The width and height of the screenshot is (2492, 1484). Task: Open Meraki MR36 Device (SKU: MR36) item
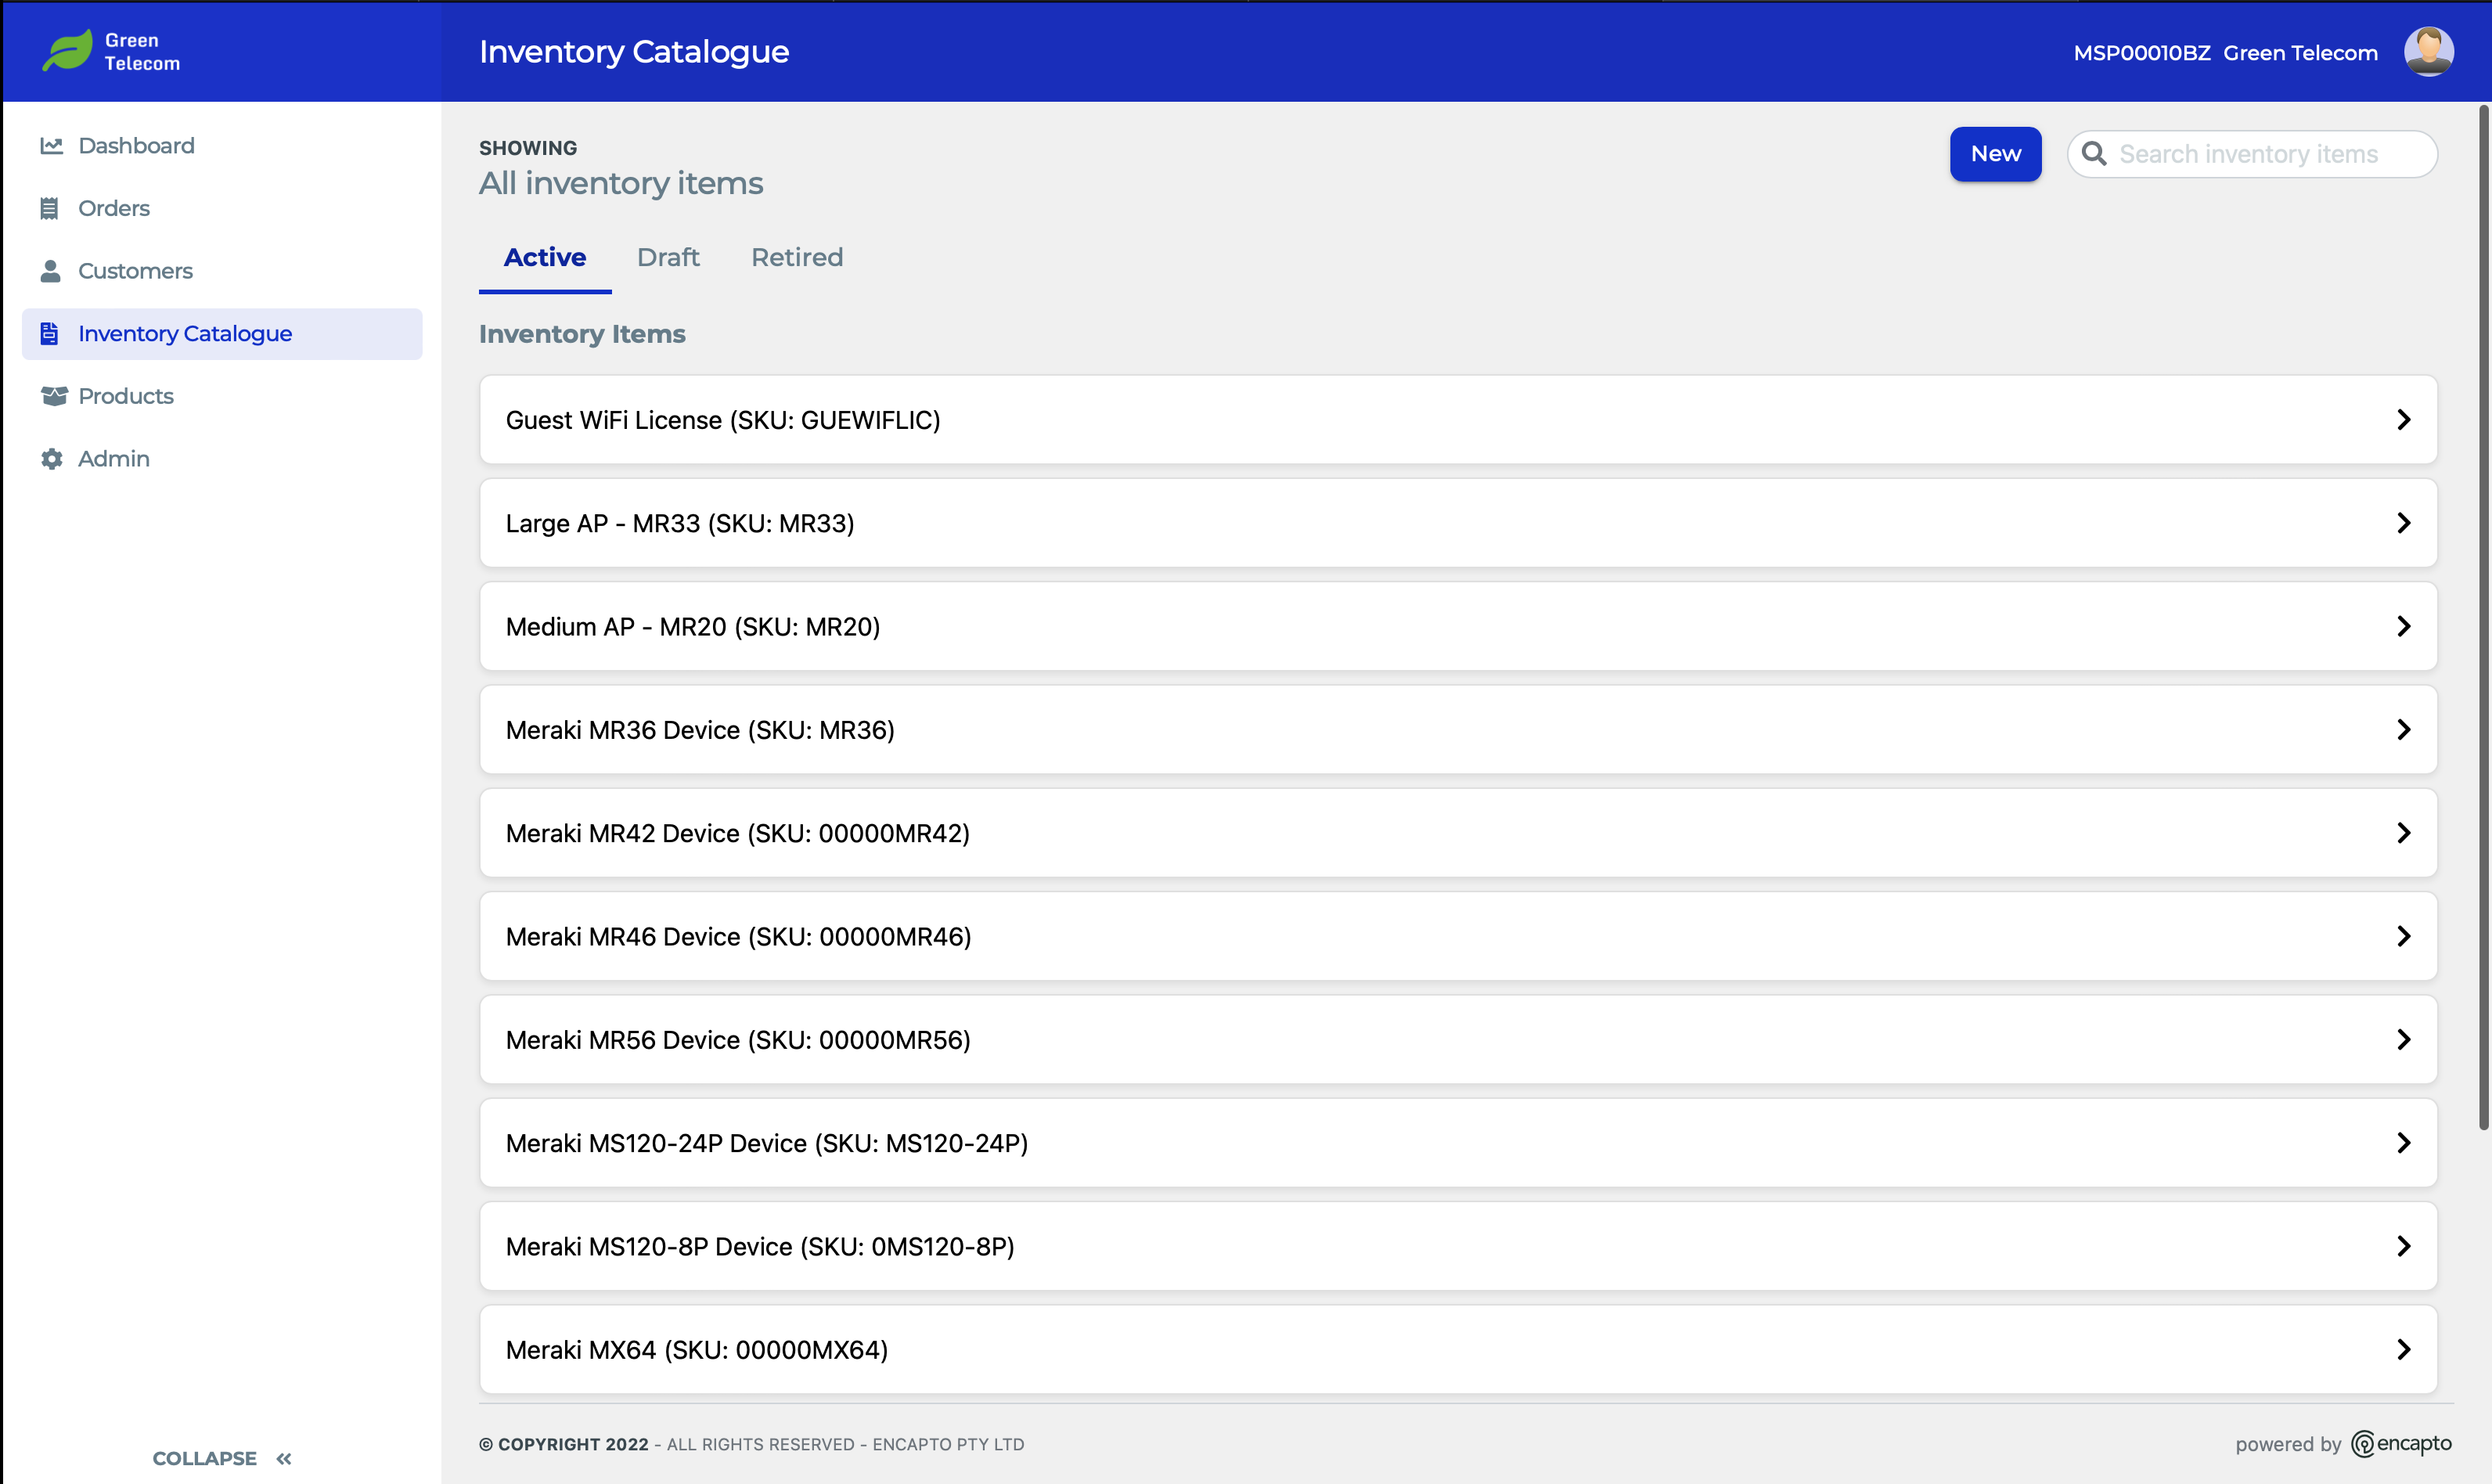coord(1458,730)
